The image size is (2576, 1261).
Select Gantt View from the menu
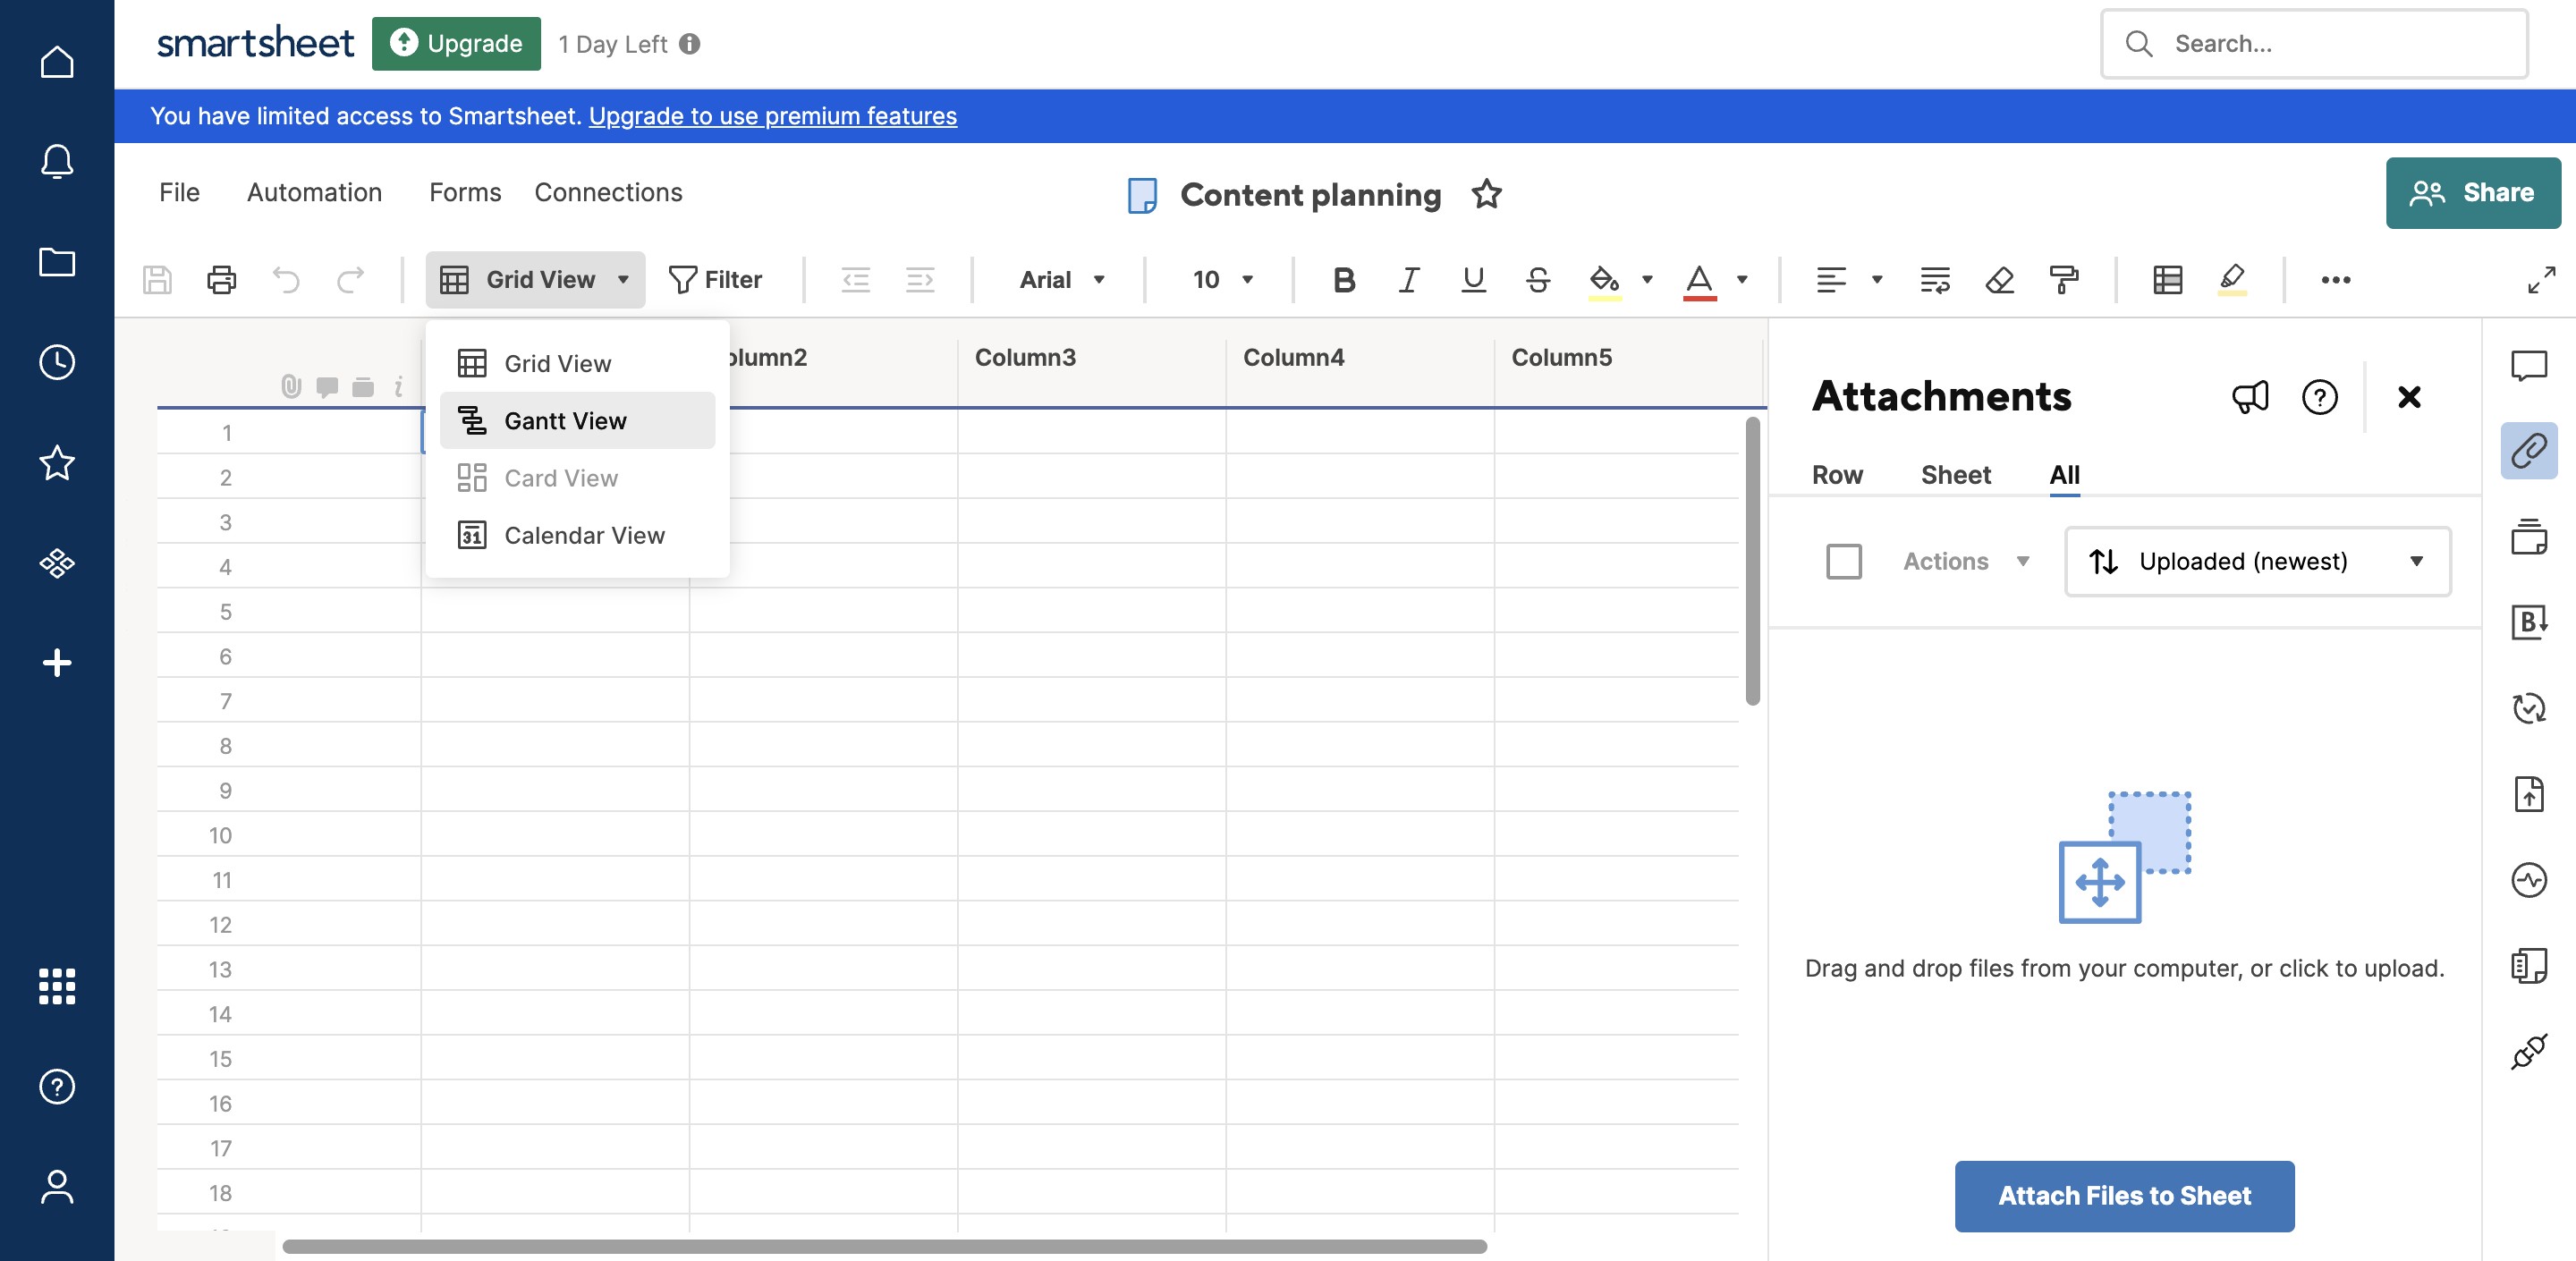pyautogui.click(x=565, y=421)
